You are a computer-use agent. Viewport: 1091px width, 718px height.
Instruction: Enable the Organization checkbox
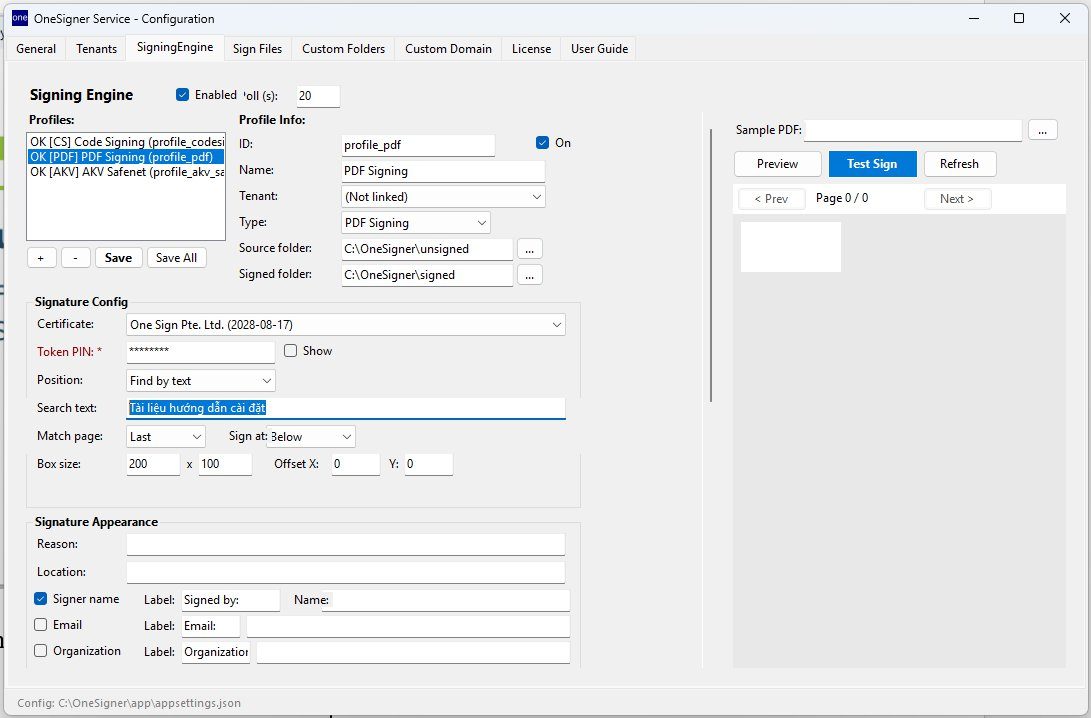(x=40, y=651)
